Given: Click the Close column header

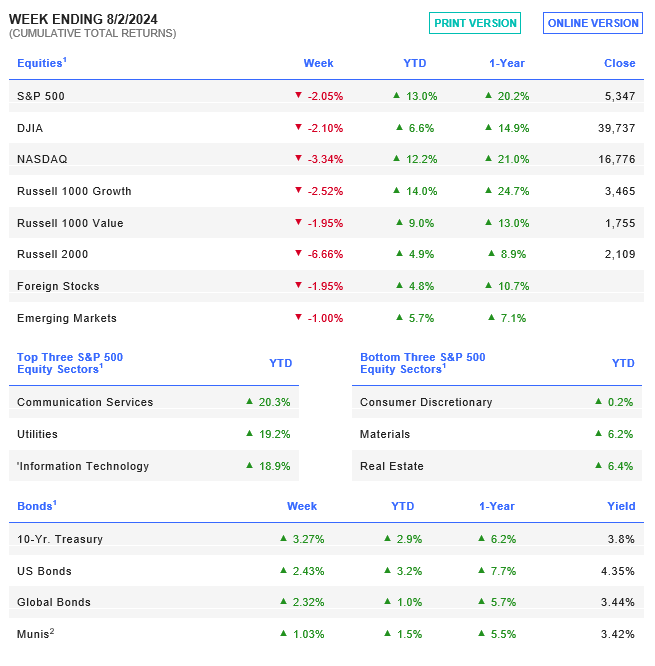Looking at the screenshot, I should (620, 63).
